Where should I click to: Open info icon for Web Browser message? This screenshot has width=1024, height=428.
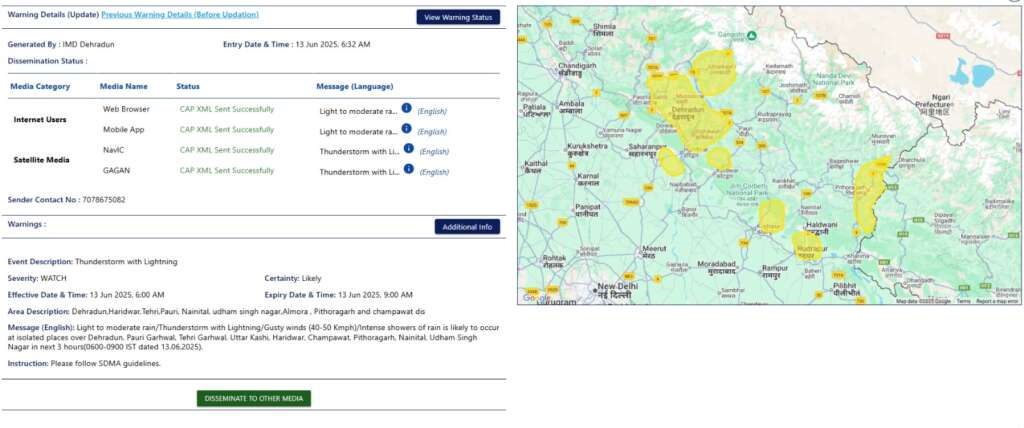pyautogui.click(x=406, y=108)
